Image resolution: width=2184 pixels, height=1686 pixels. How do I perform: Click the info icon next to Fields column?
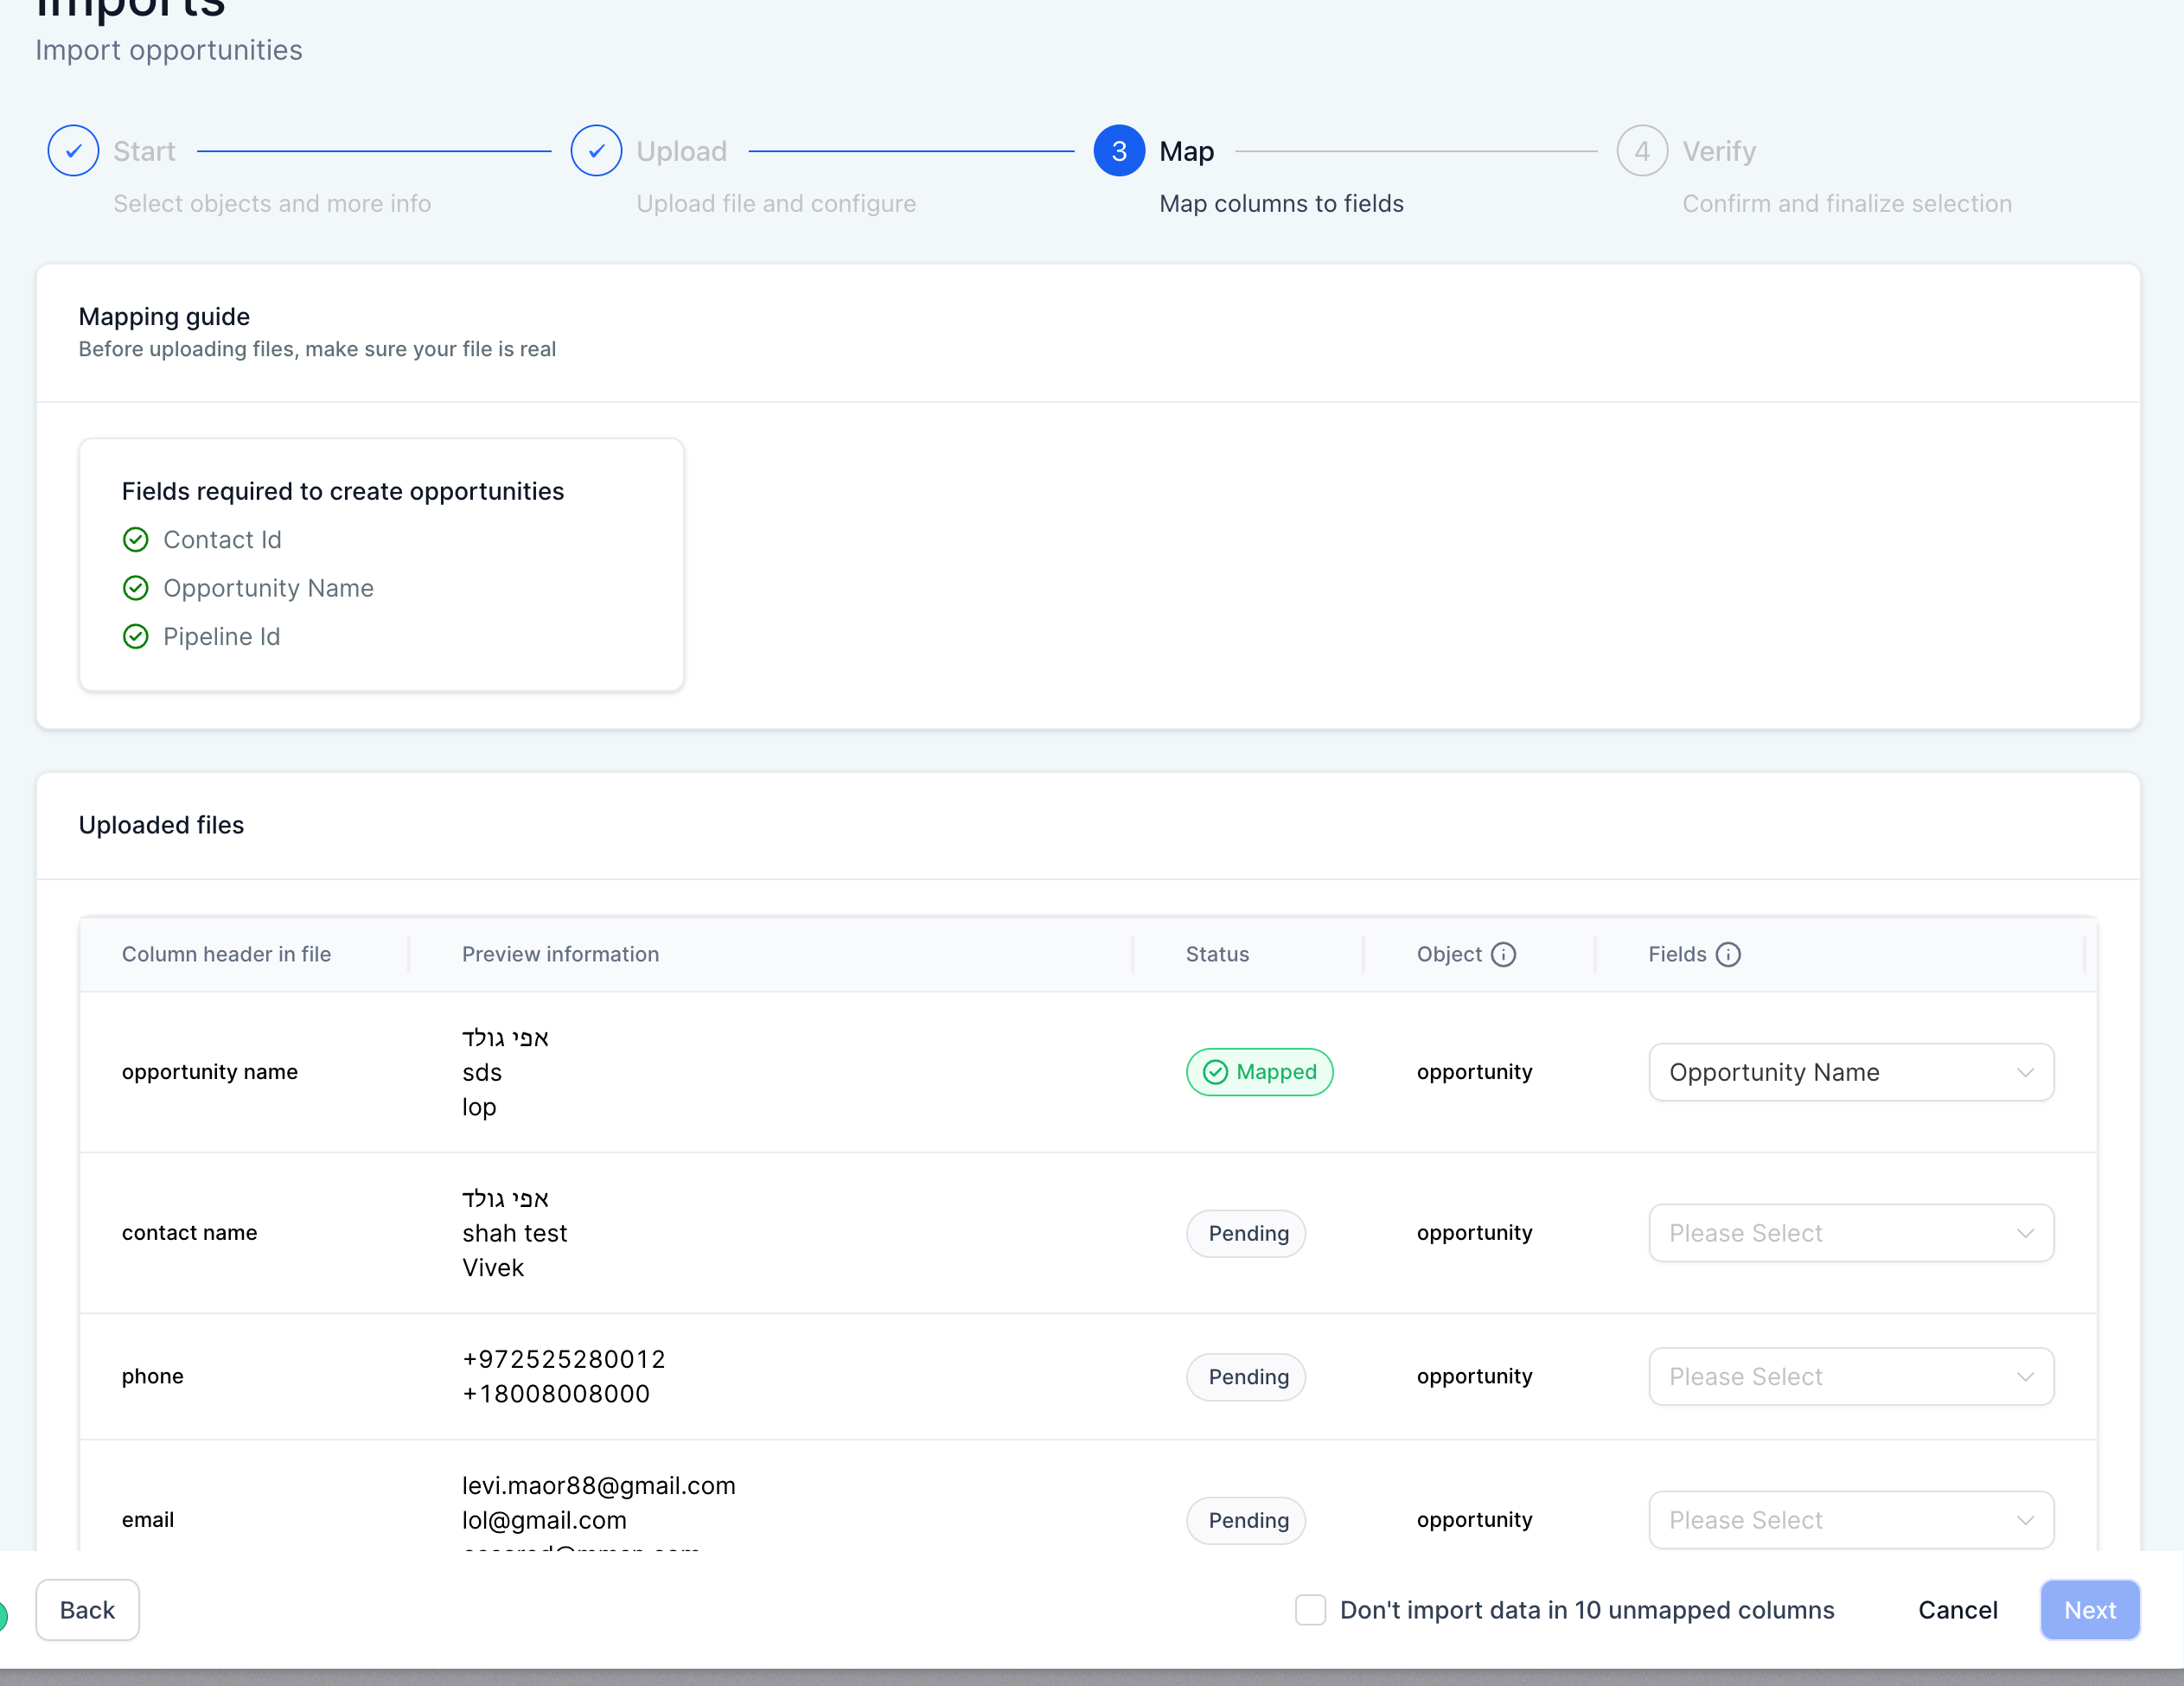click(1727, 955)
